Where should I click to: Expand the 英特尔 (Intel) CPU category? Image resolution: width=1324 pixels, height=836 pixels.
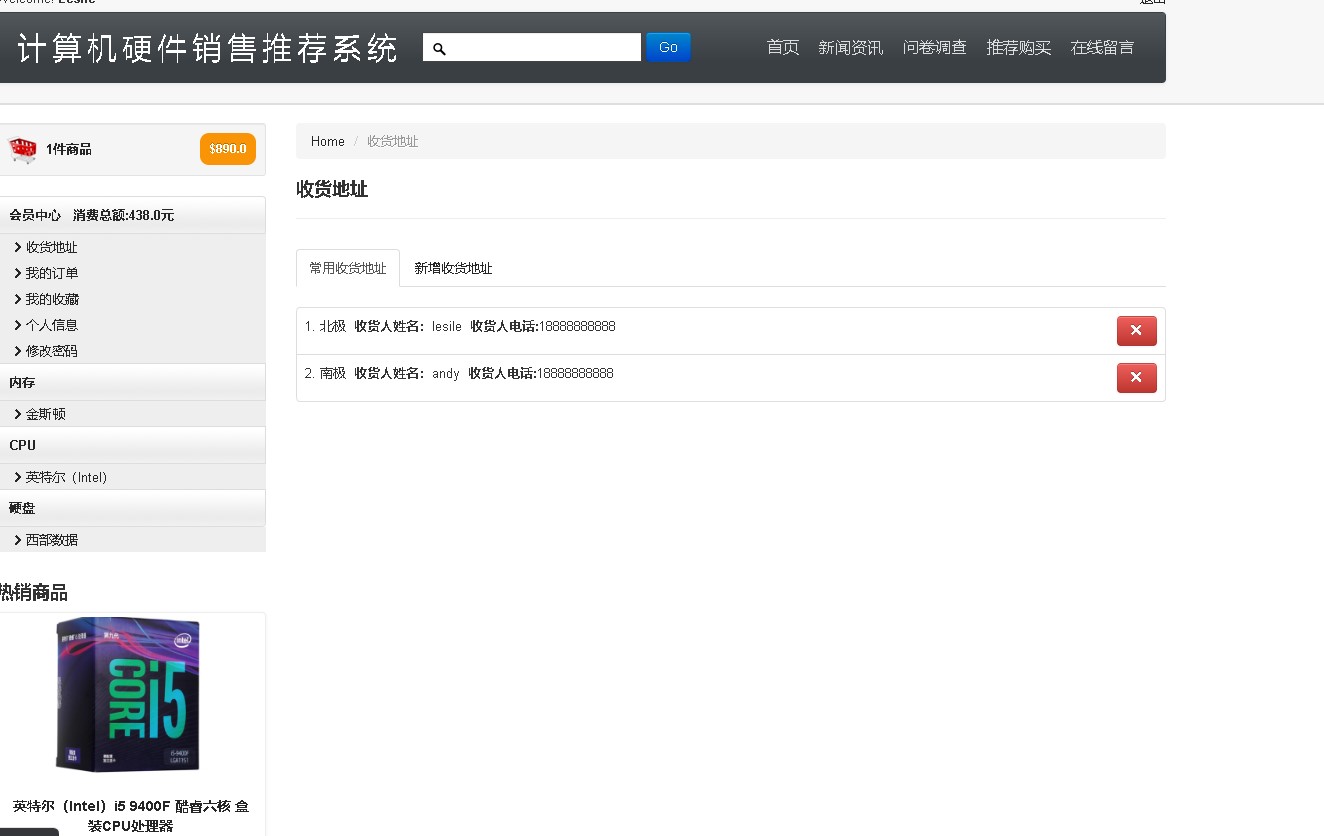click(66, 477)
